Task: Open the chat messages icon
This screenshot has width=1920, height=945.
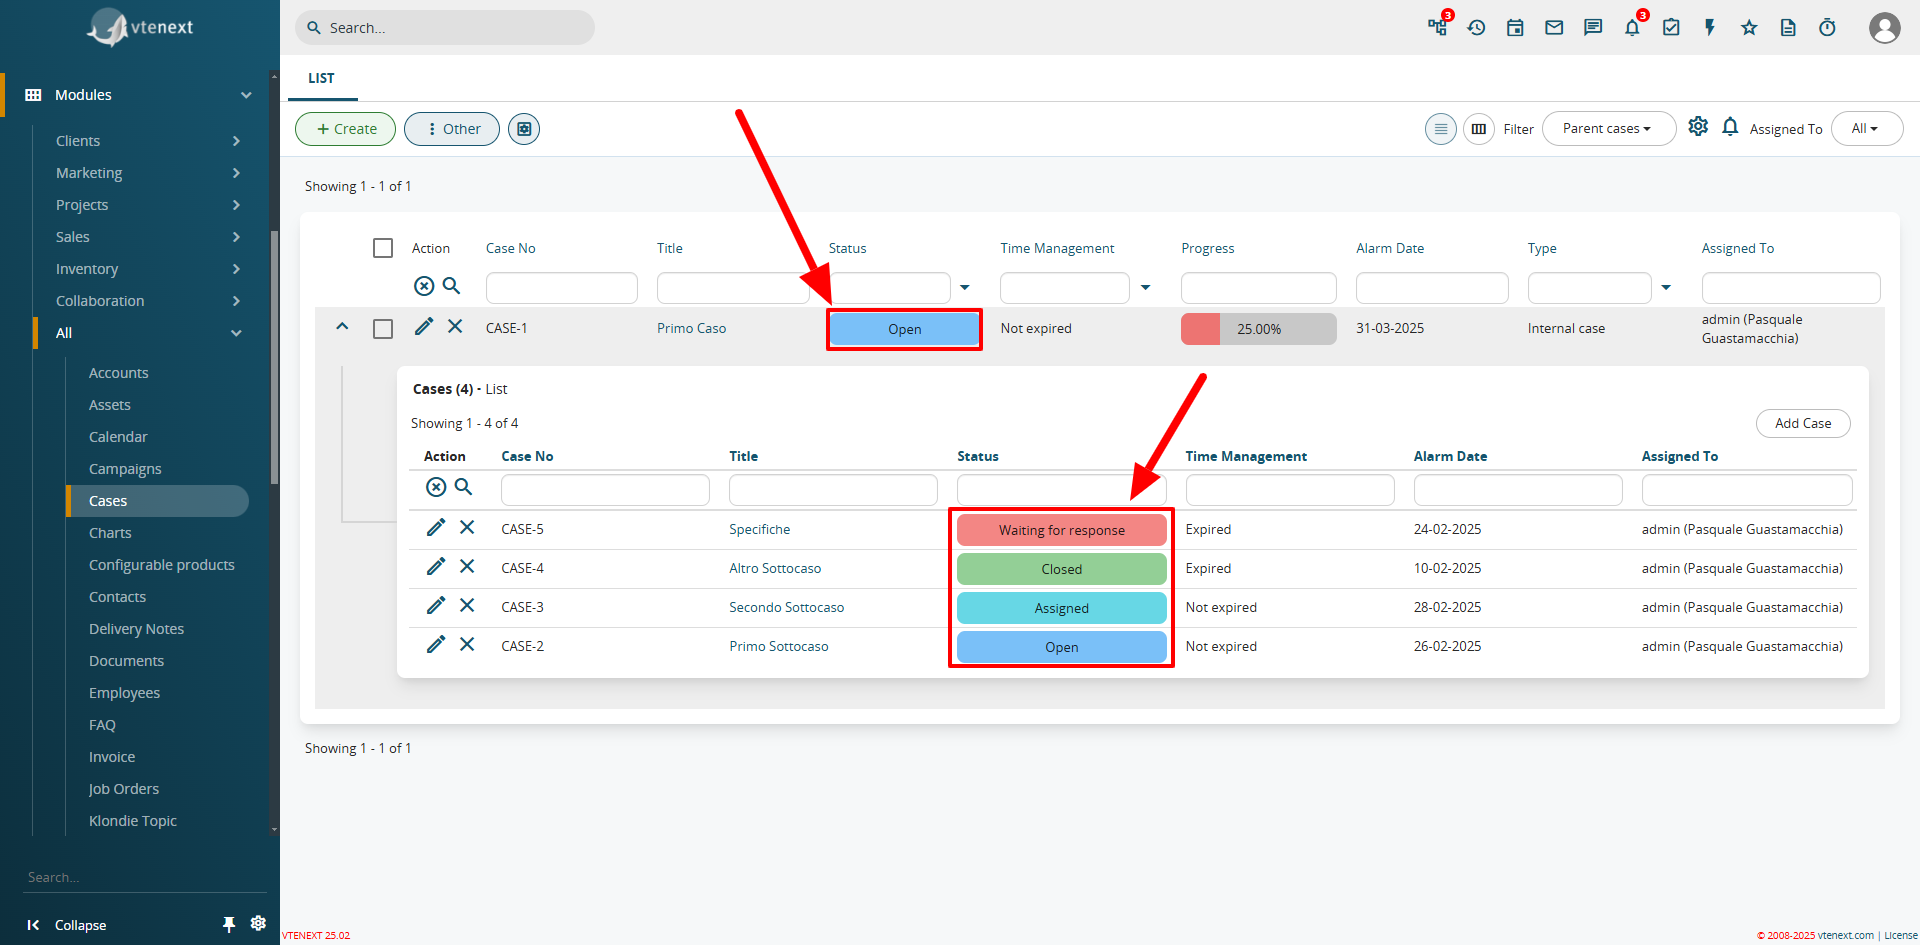Action: click(1593, 27)
